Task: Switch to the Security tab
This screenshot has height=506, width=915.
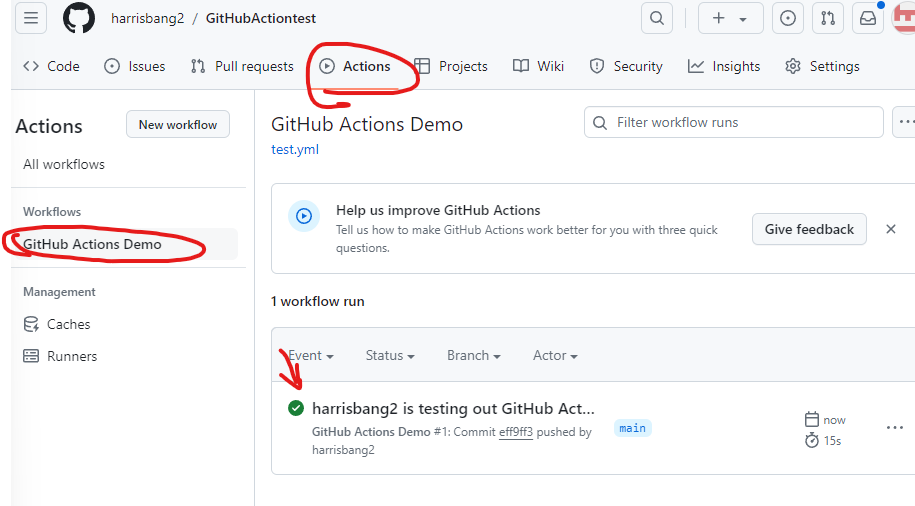Action: point(626,67)
